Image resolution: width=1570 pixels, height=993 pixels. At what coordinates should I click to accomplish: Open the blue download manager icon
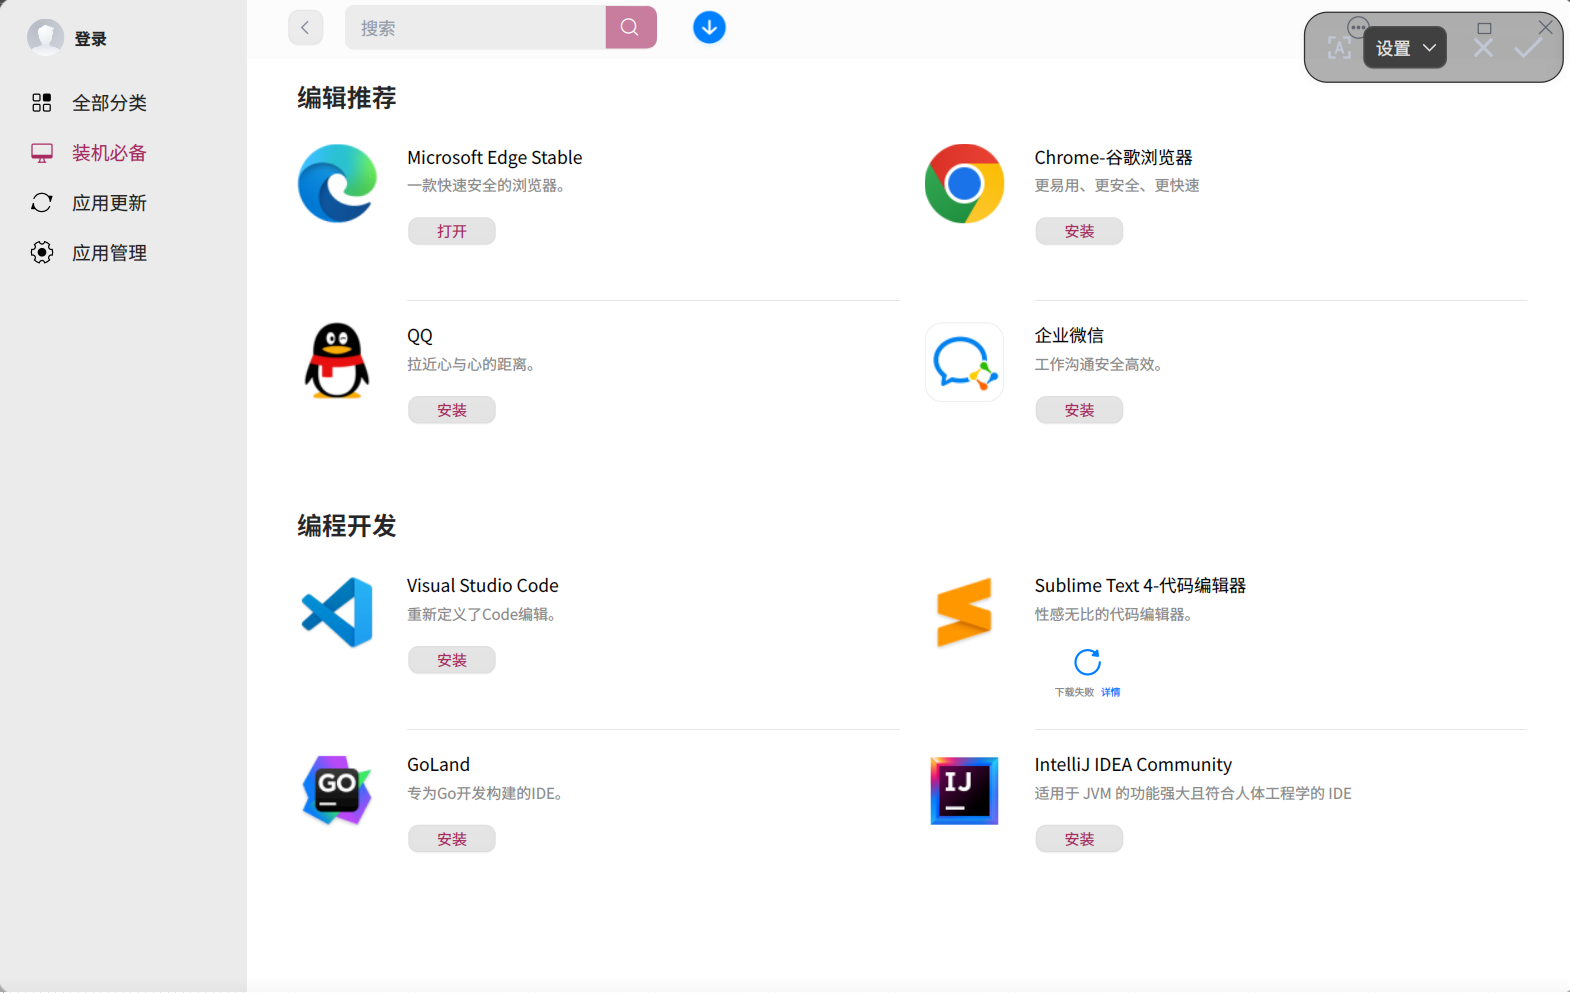[709, 28]
